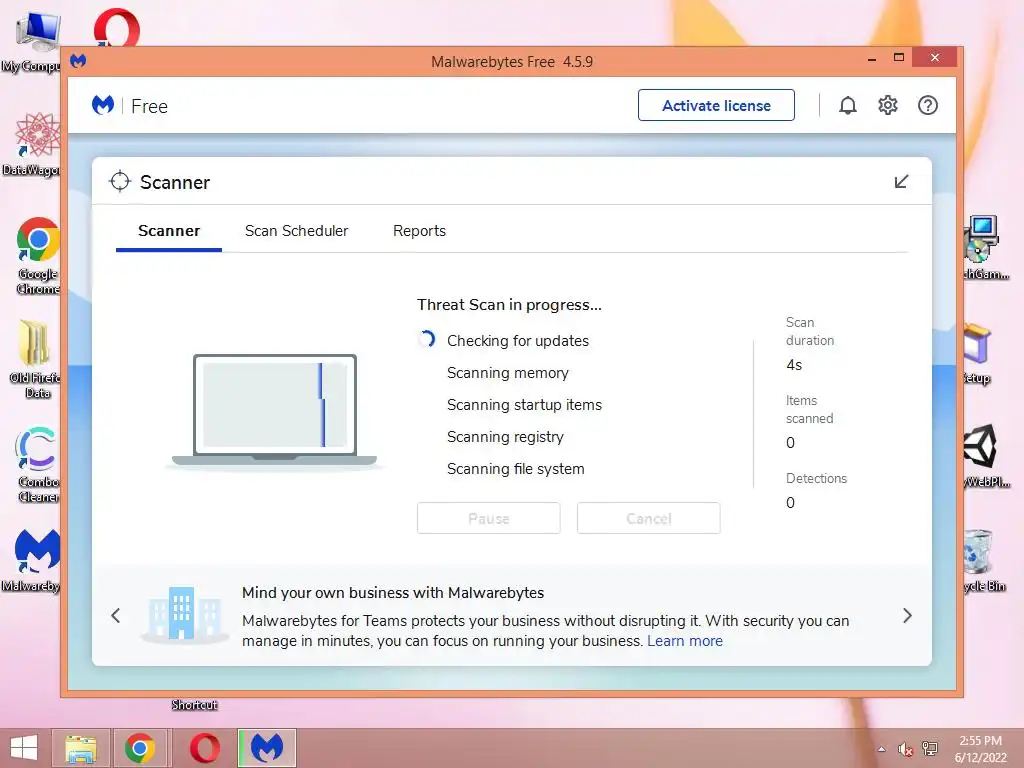Screen dimensions: 1024x768
Task: Switch to the Reports tab
Action: click(419, 231)
